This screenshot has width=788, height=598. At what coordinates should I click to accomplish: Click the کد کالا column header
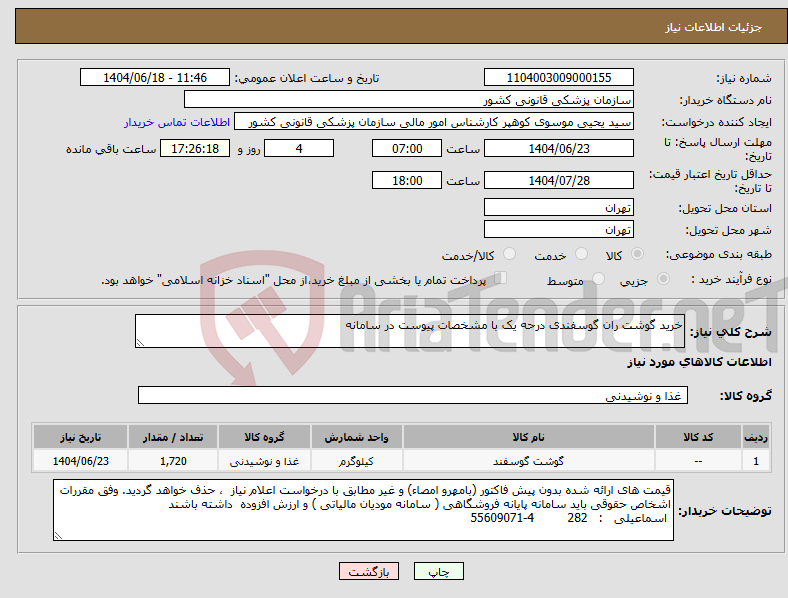click(698, 437)
